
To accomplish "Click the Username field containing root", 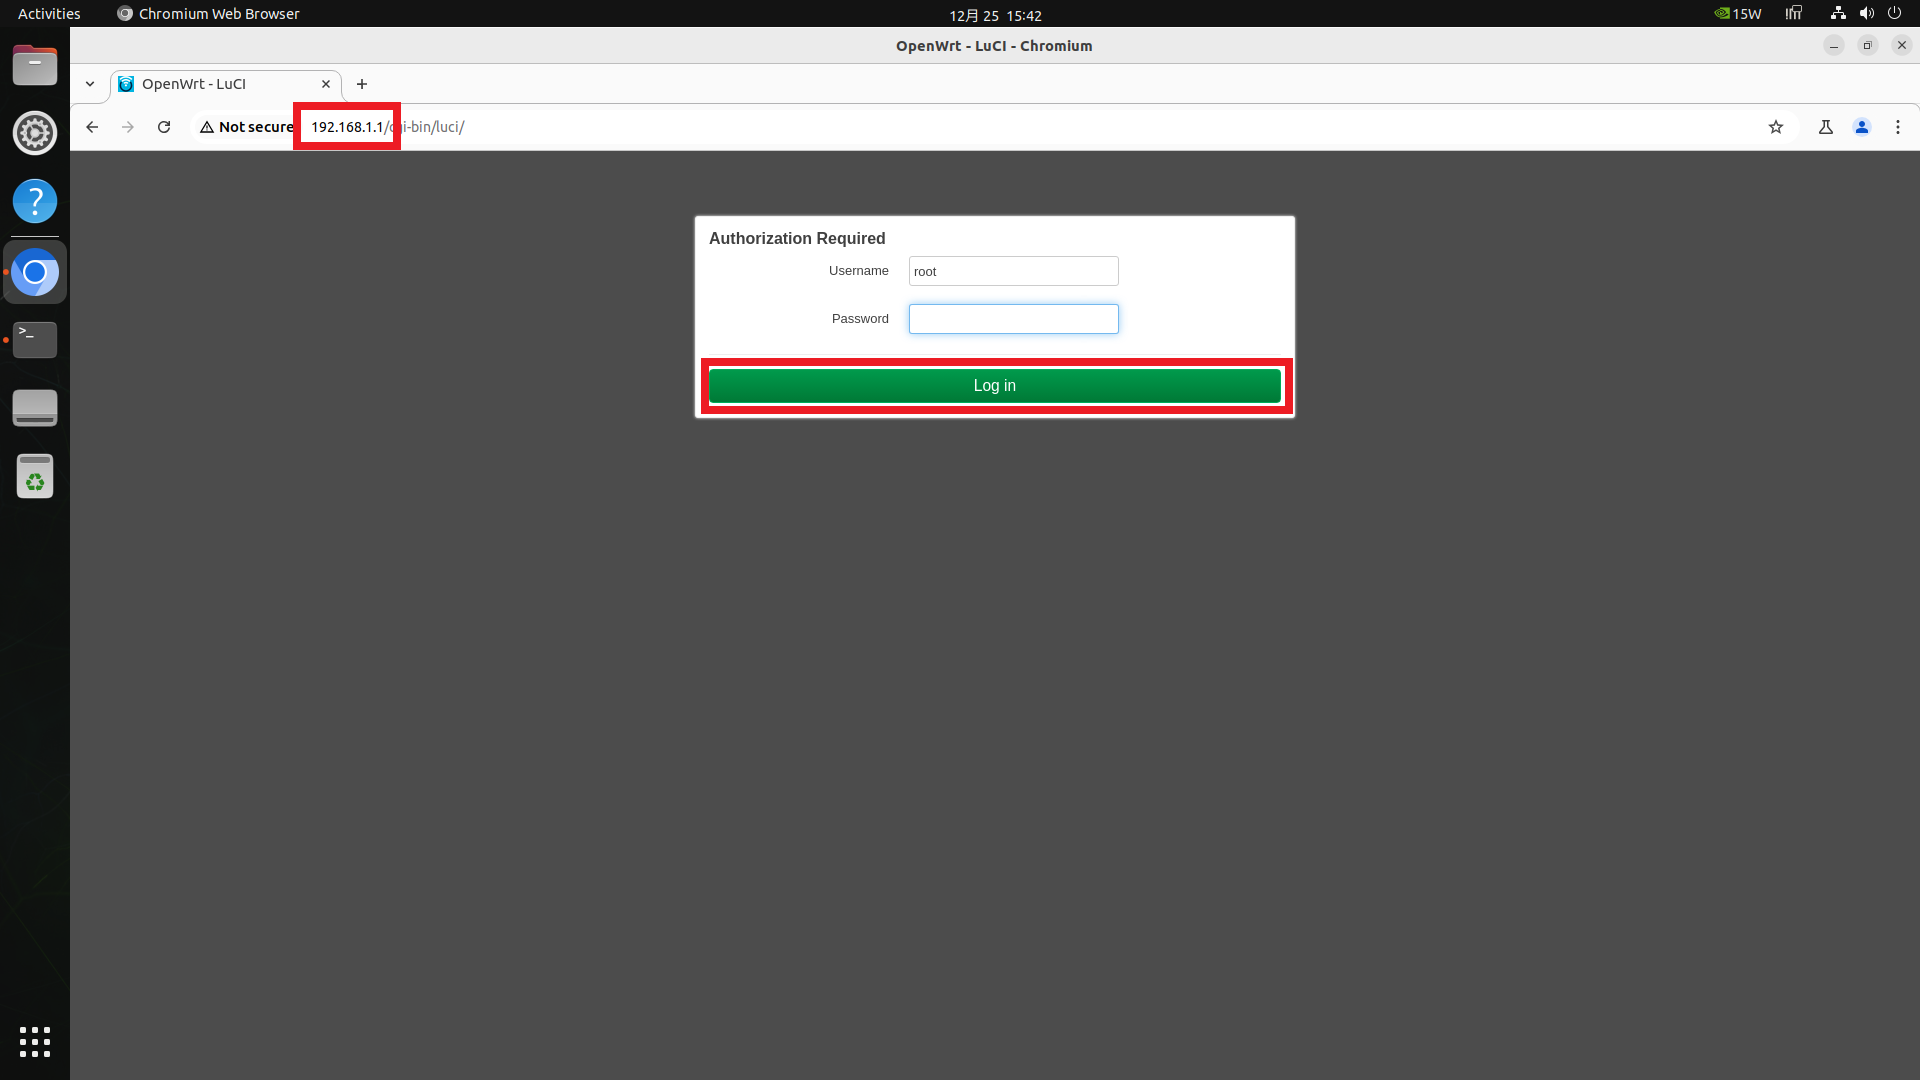I will (x=1013, y=271).
